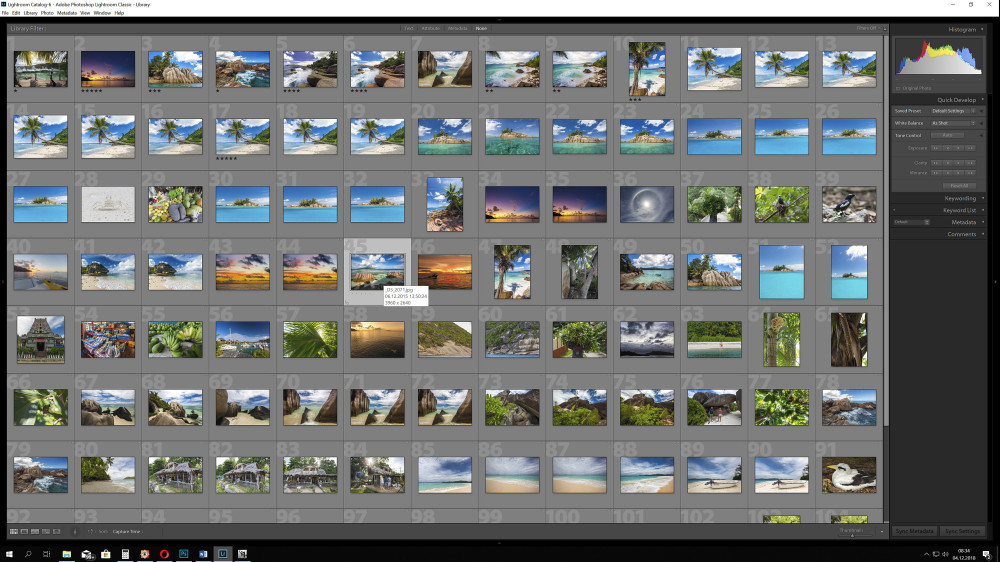The height and width of the screenshot is (562, 1000).
Task: Switch to Survey view icon
Action: coord(46,531)
